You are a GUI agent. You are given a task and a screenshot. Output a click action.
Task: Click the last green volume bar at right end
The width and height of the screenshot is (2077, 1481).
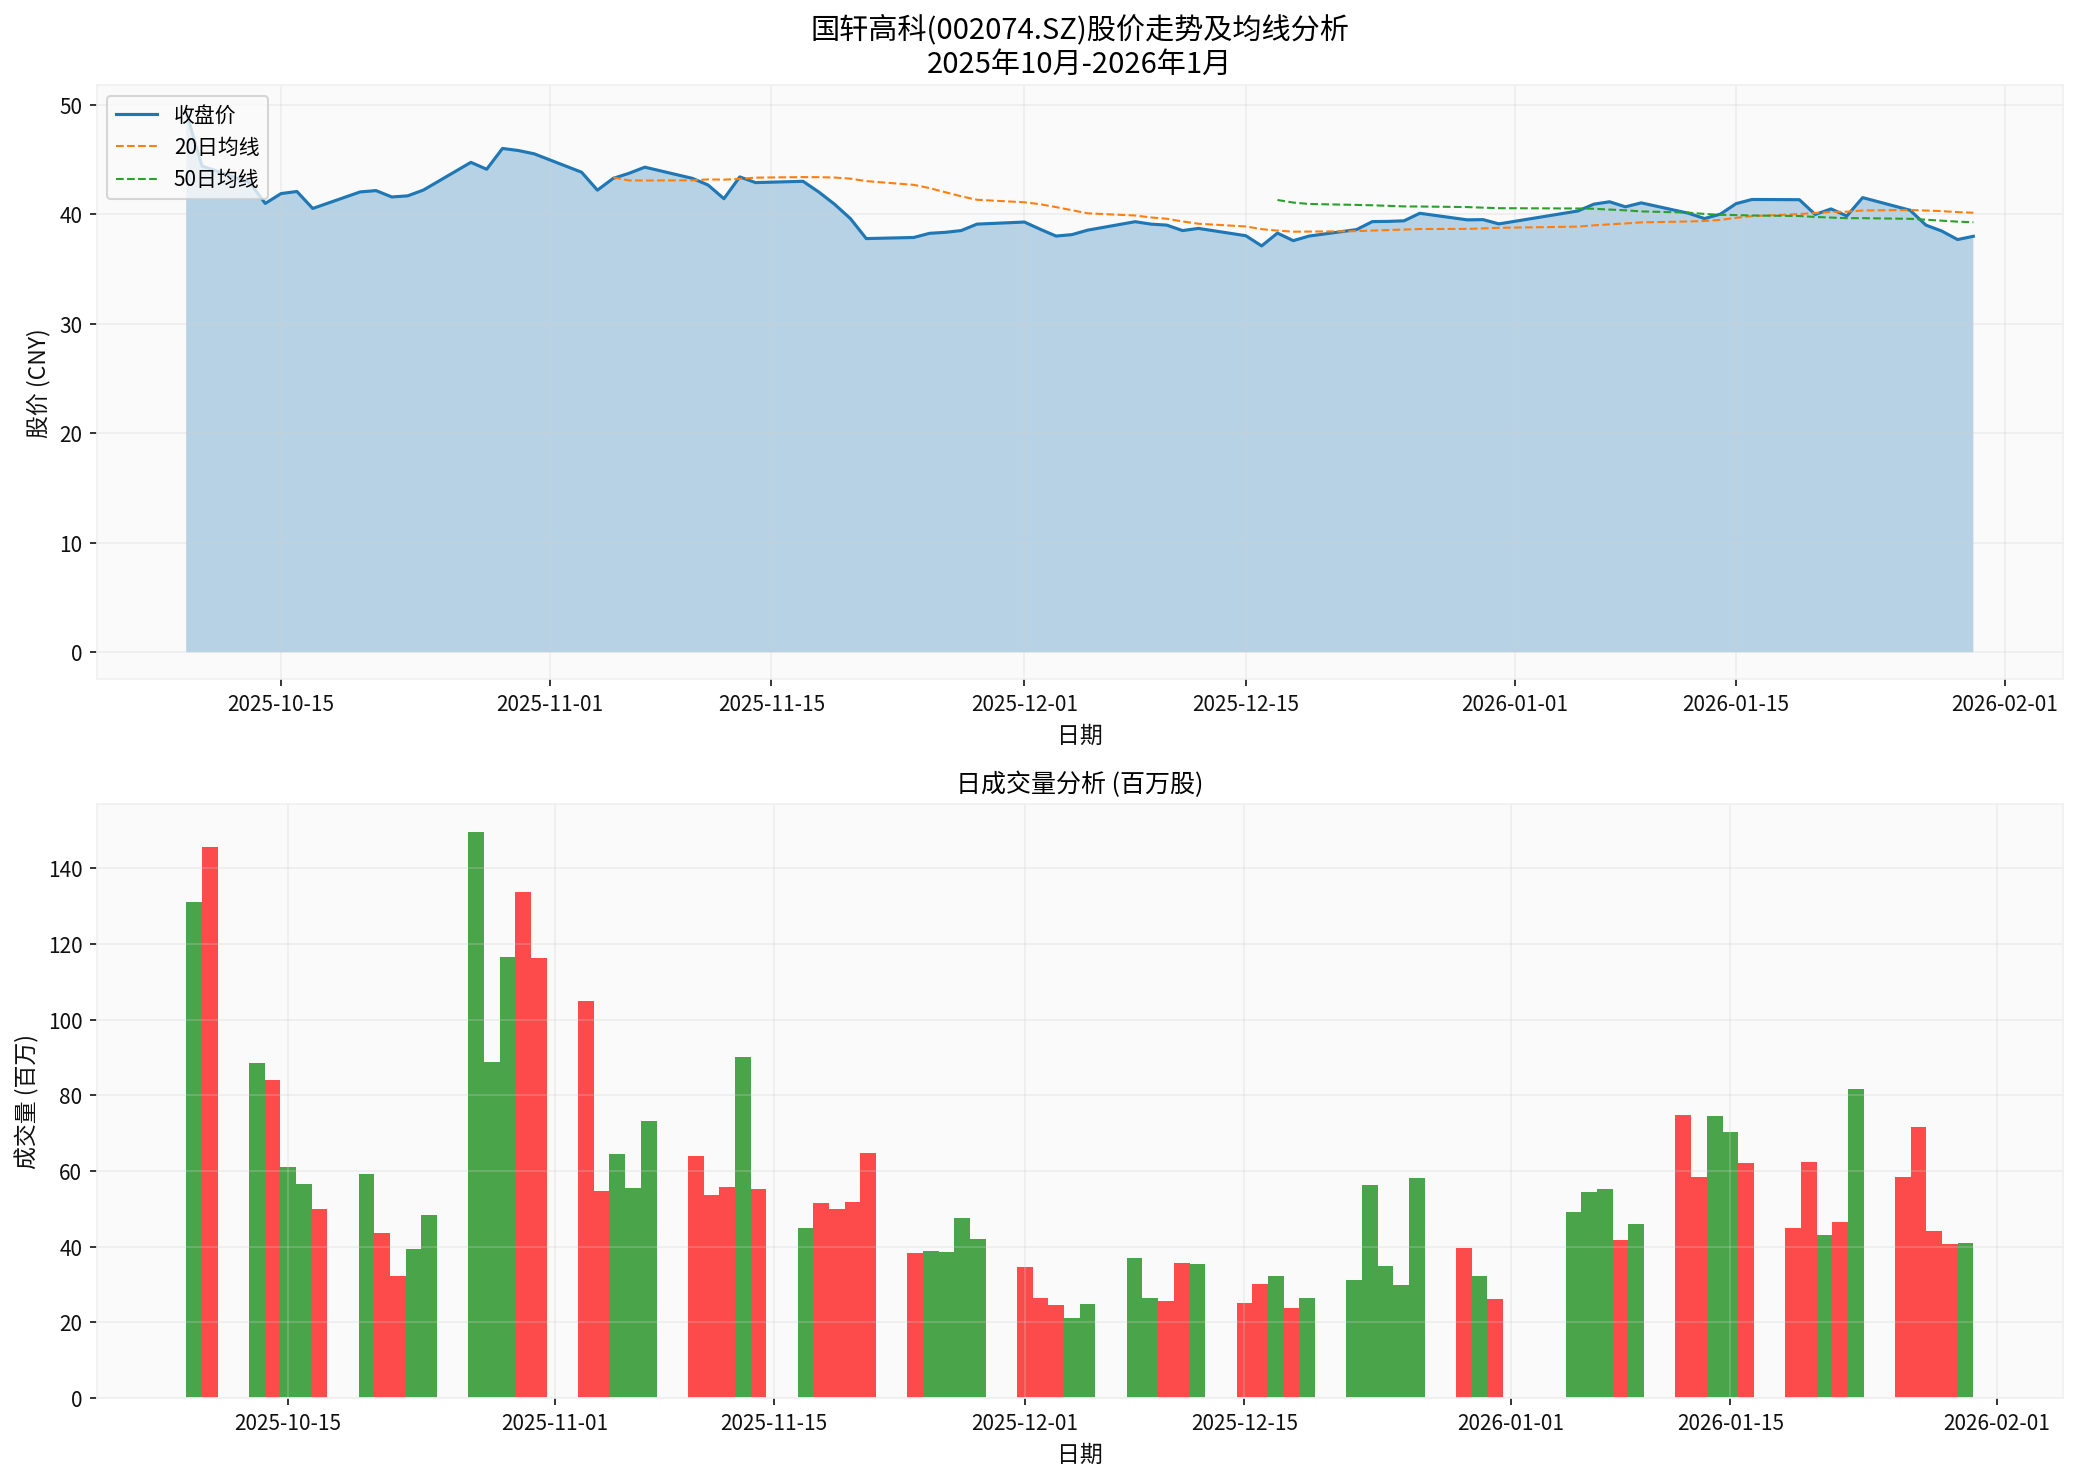[1965, 1320]
